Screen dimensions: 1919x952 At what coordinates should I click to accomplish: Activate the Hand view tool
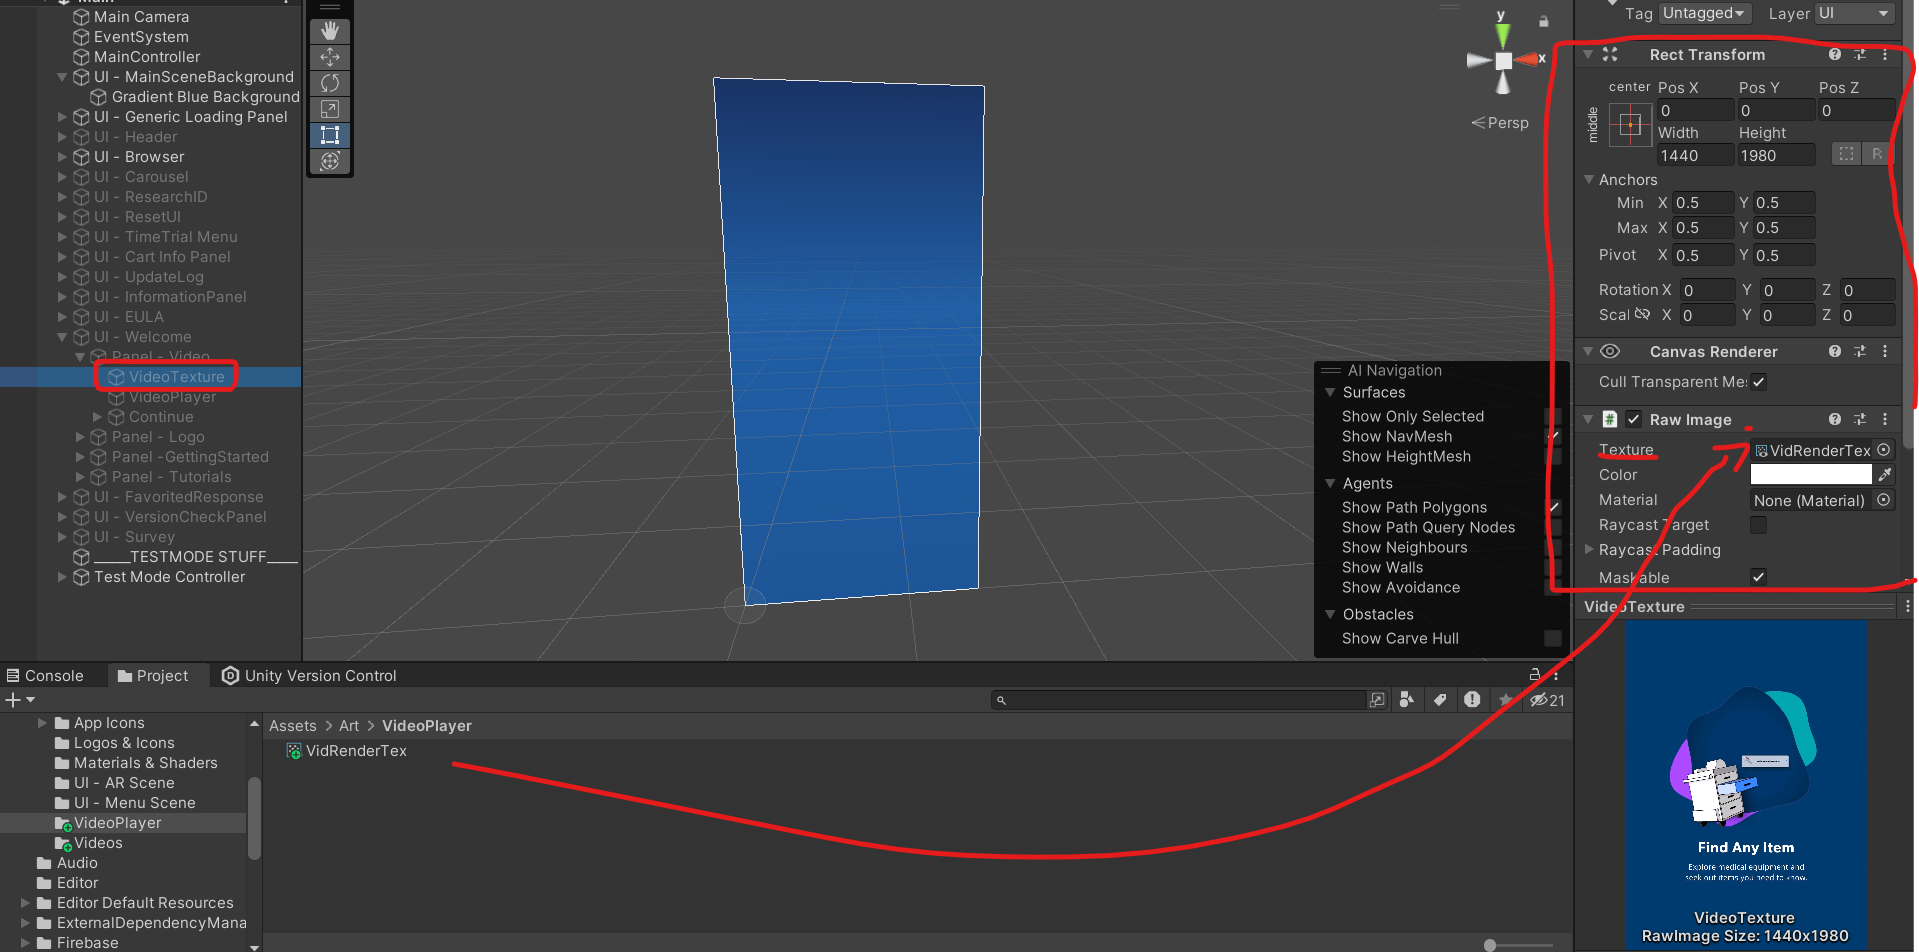[x=330, y=31]
